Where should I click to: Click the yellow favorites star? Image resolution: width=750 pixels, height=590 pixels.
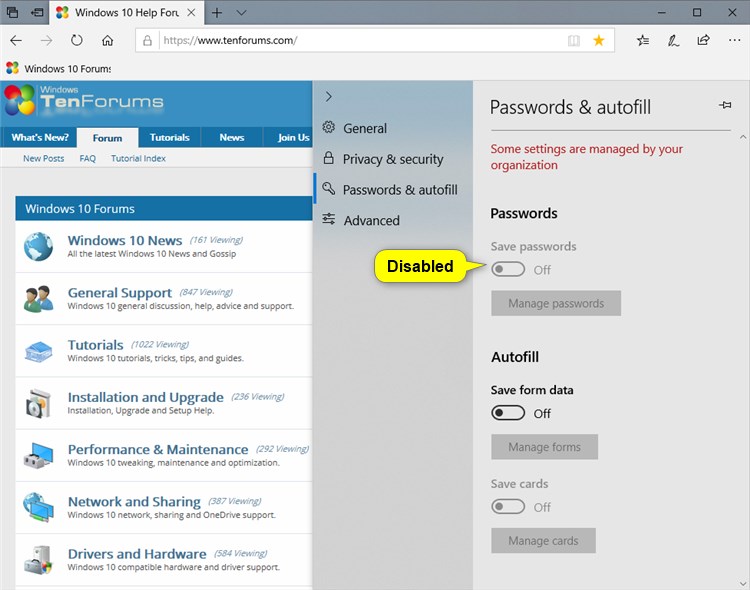click(598, 40)
